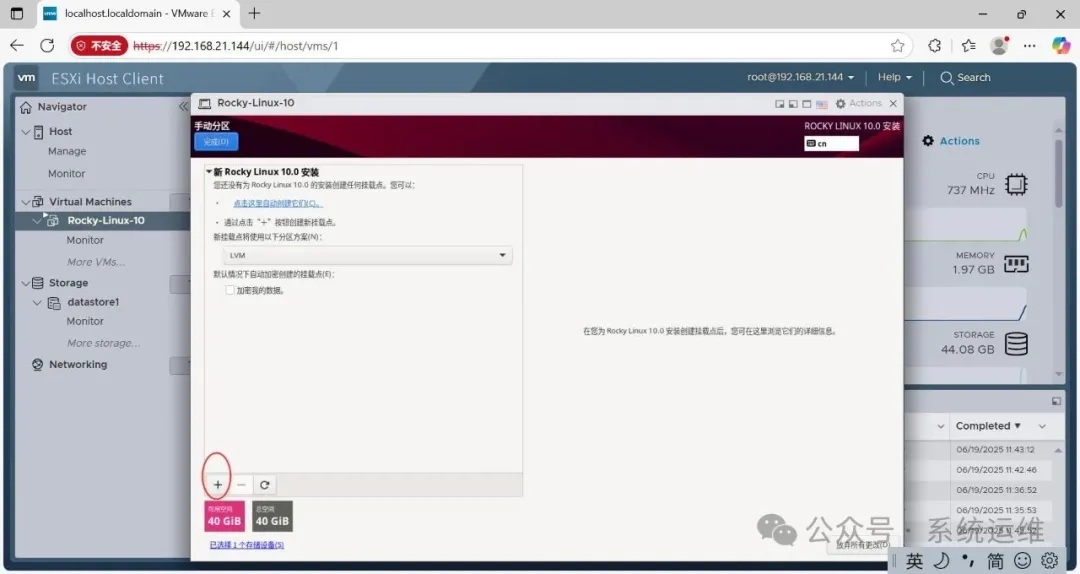
Task: Open Networking in Navigator
Action: coord(78,365)
